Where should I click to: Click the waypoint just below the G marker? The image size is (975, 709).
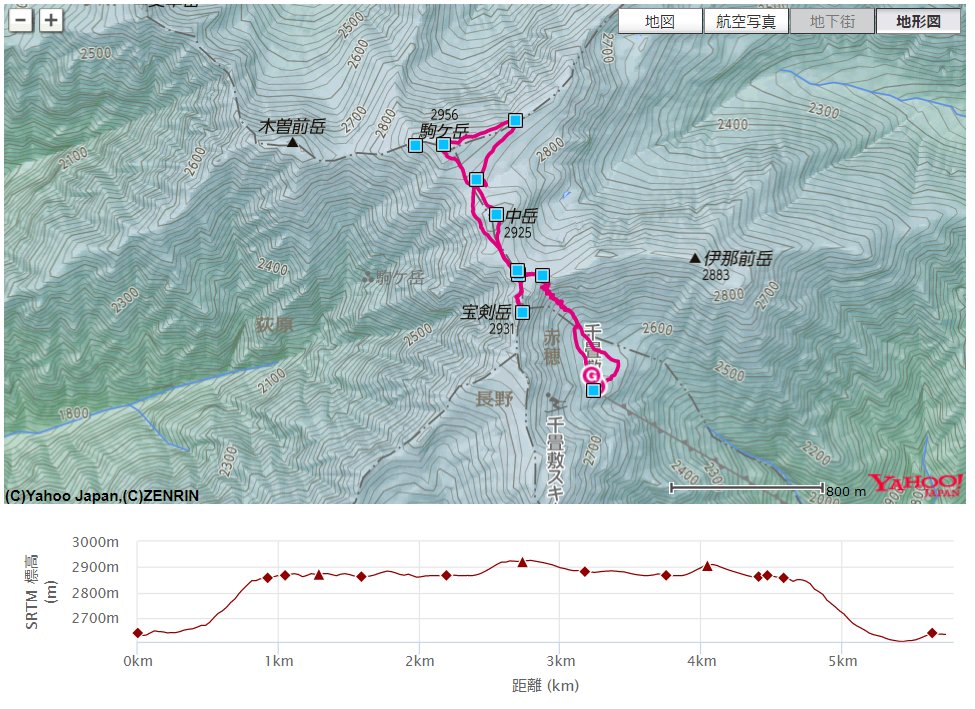pos(593,390)
